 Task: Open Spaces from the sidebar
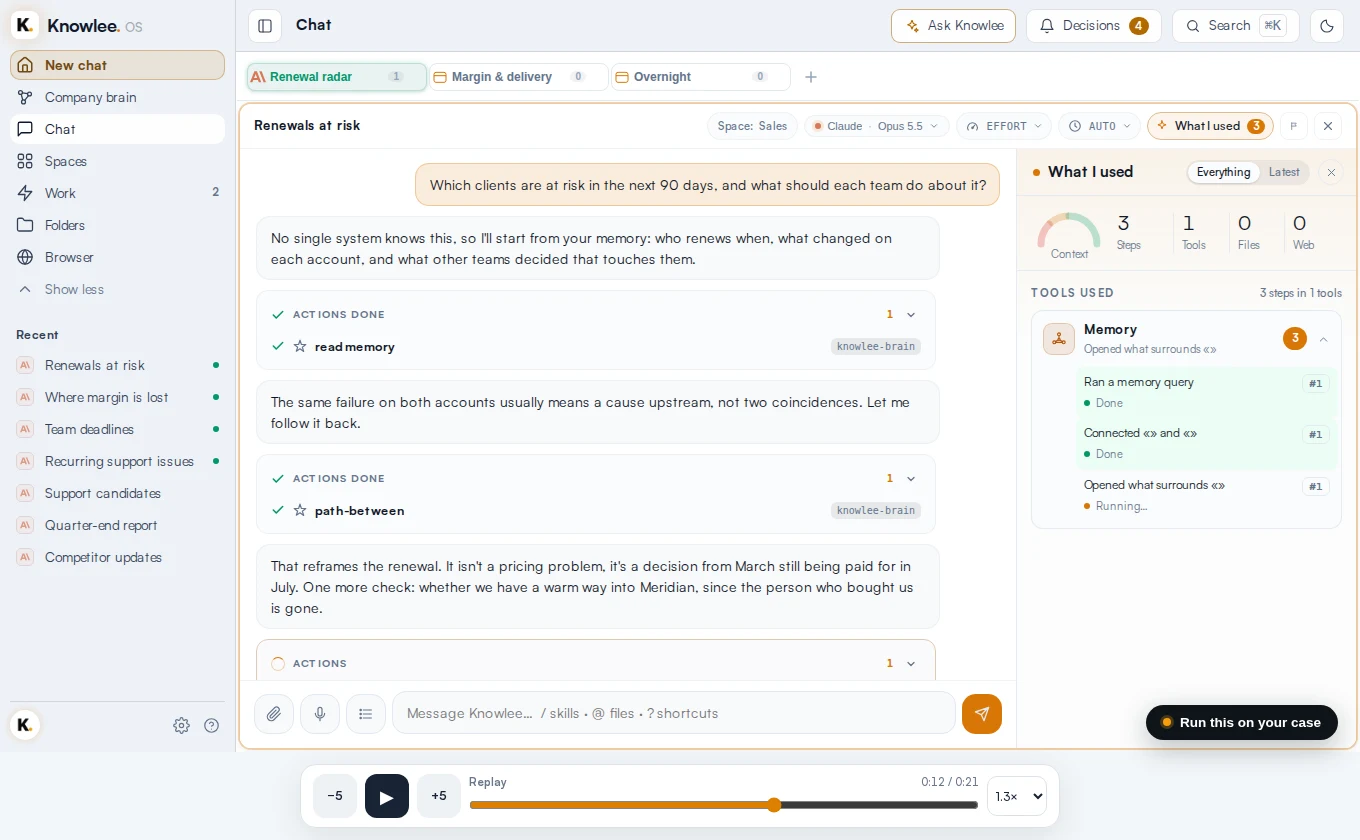click(x=117, y=161)
